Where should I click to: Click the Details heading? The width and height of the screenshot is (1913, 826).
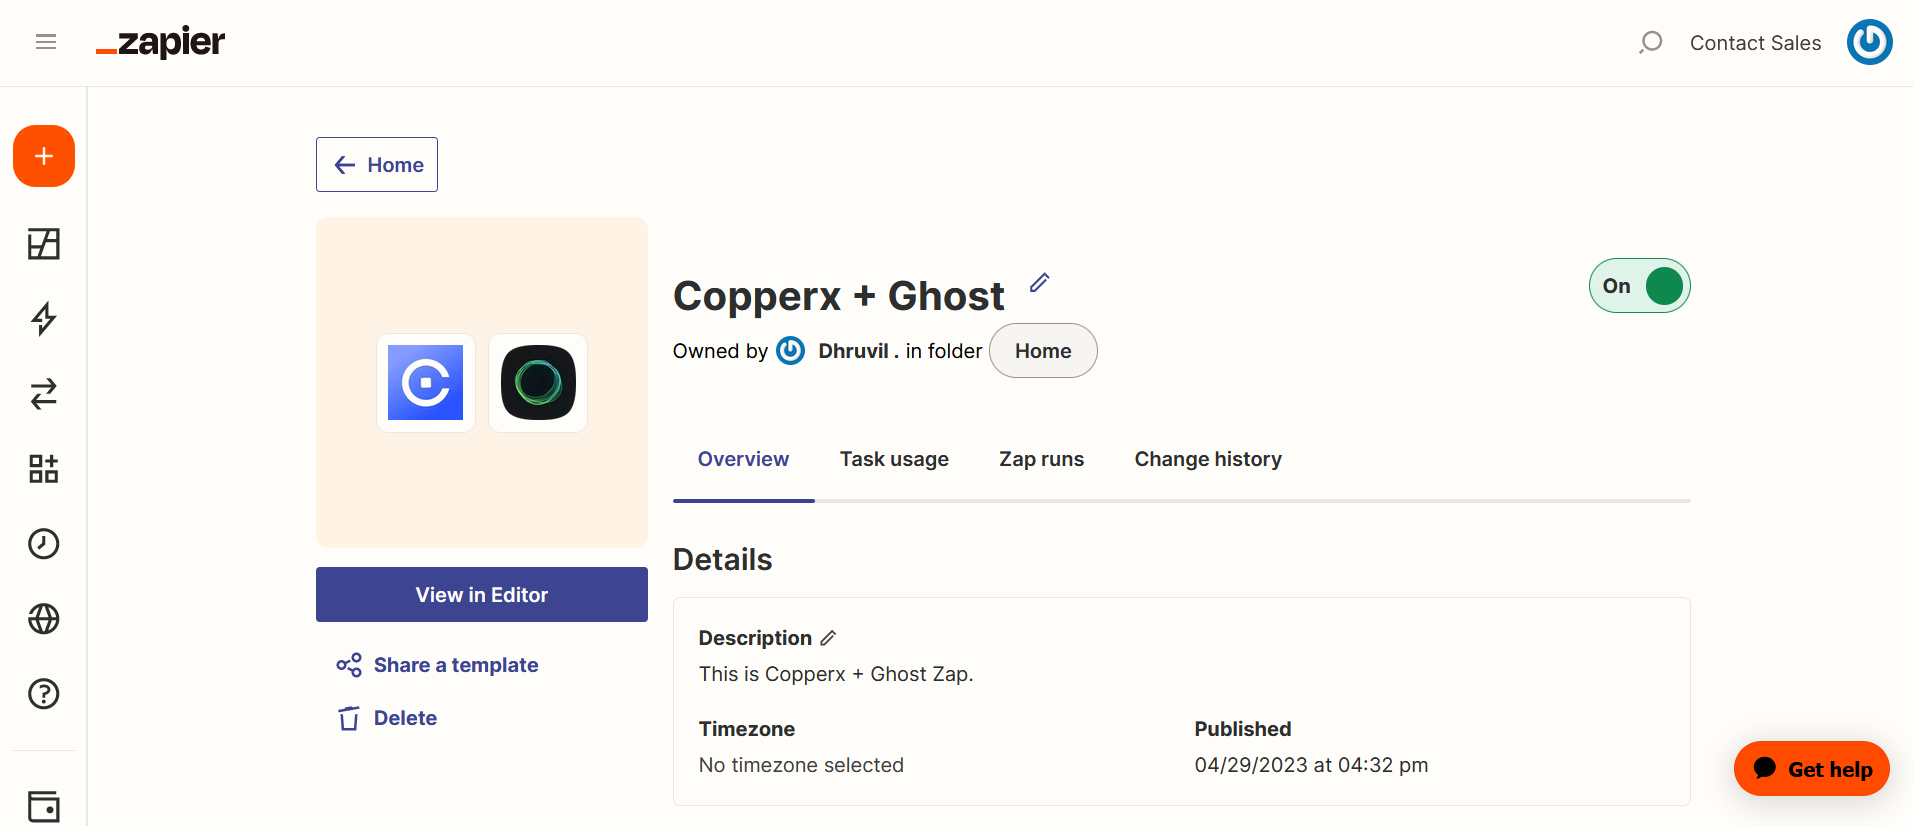click(x=722, y=559)
